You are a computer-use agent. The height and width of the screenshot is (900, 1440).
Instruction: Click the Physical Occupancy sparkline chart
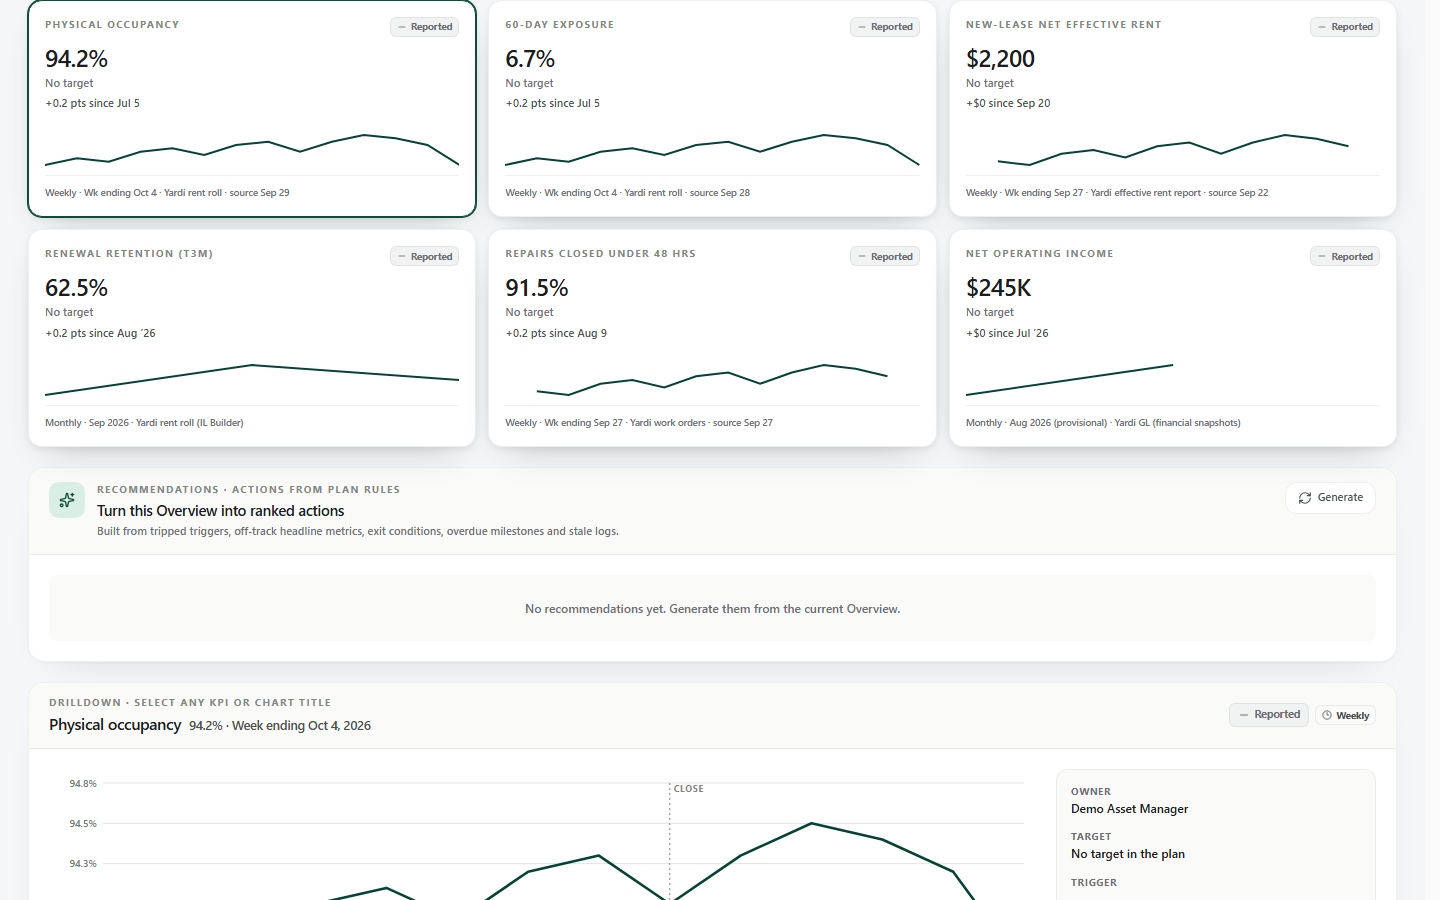tap(252, 150)
